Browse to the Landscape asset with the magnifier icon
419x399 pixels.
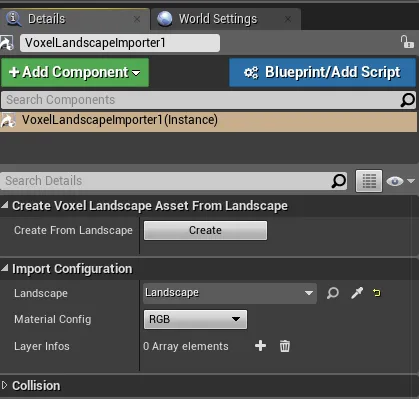[x=333, y=293]
